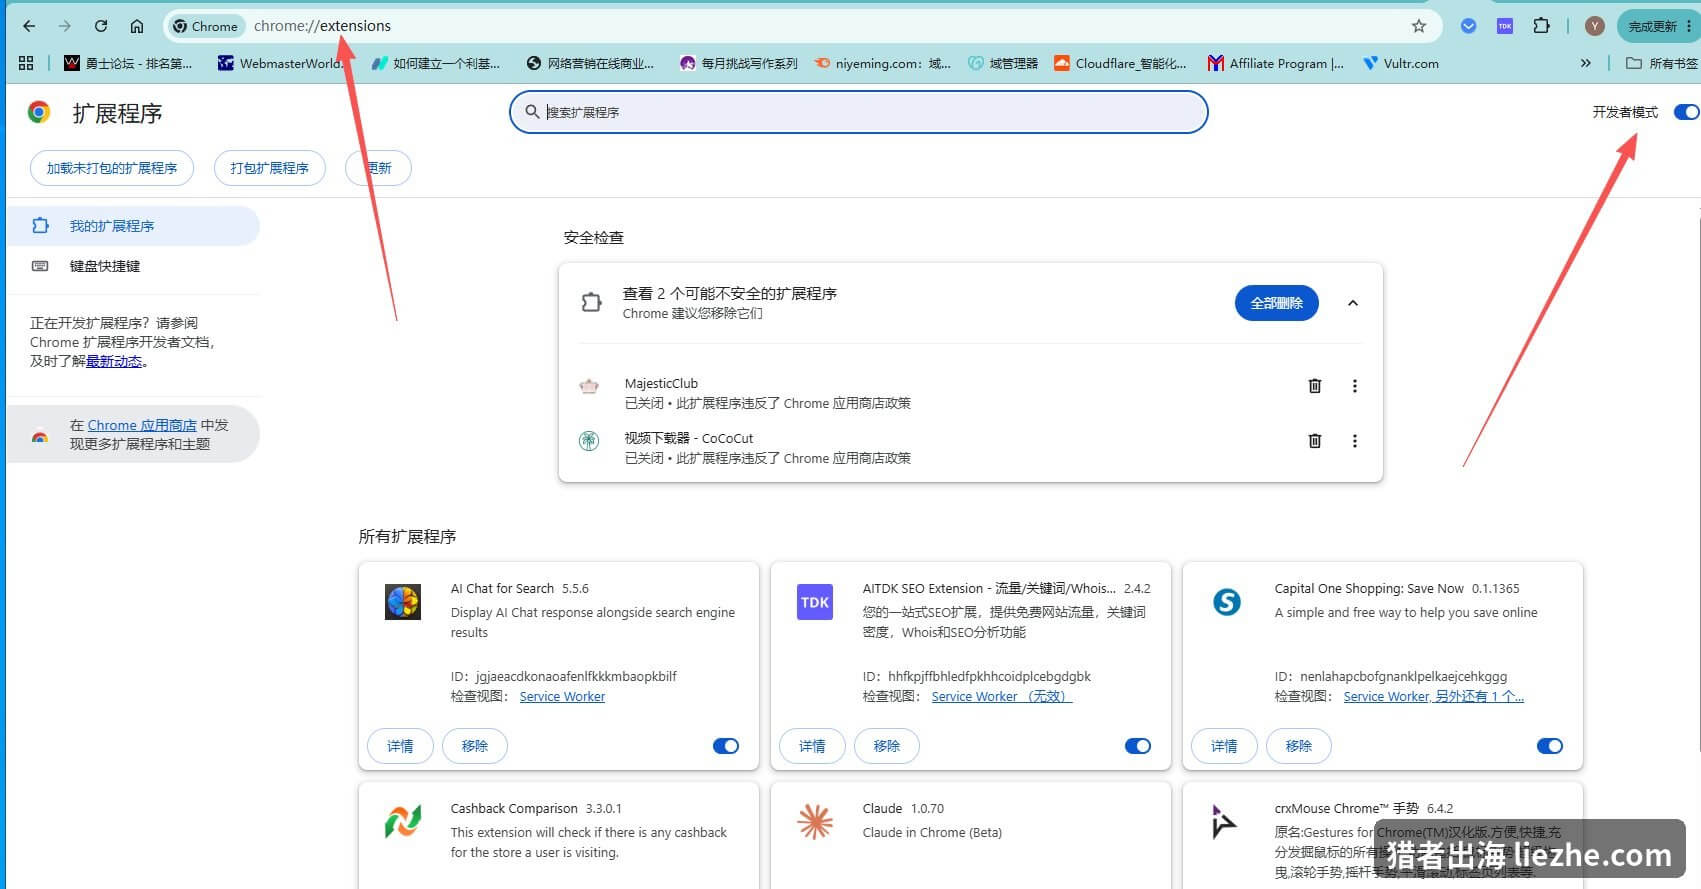Disable the AITDK SEO Extension toggle
The height and width of the screenshot is (889, 1701).
point(1138,746)
